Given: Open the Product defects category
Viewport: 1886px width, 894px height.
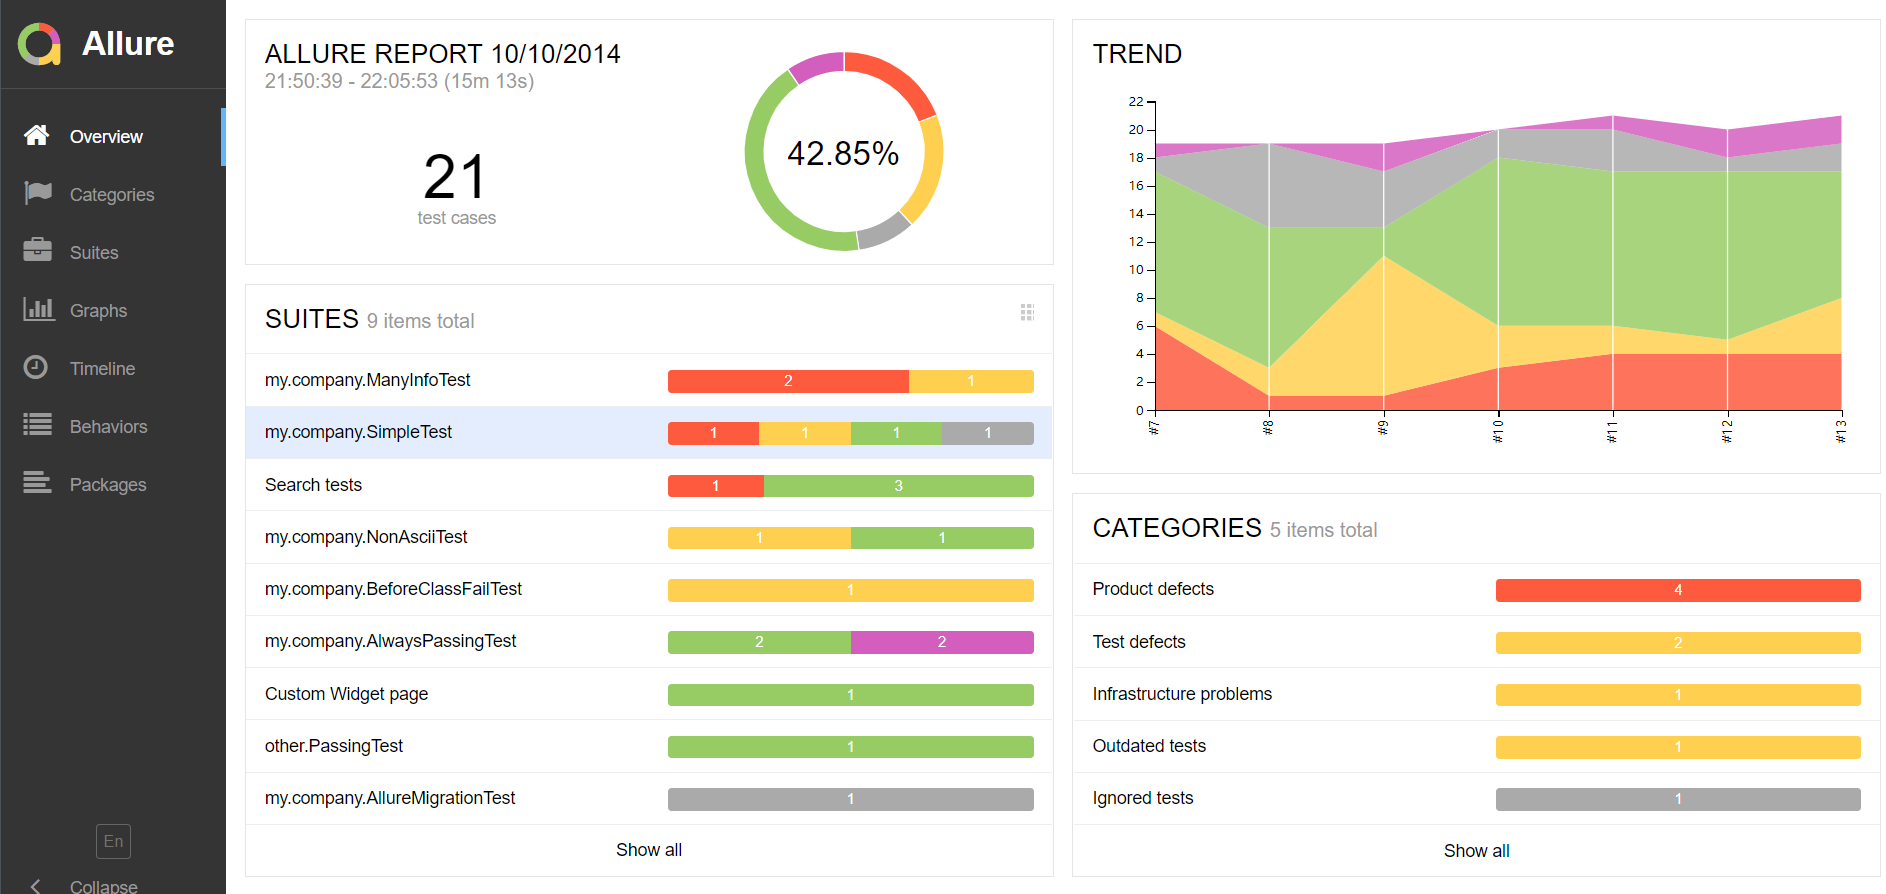Looking at the screenshot, I should tap(1477, 589).
